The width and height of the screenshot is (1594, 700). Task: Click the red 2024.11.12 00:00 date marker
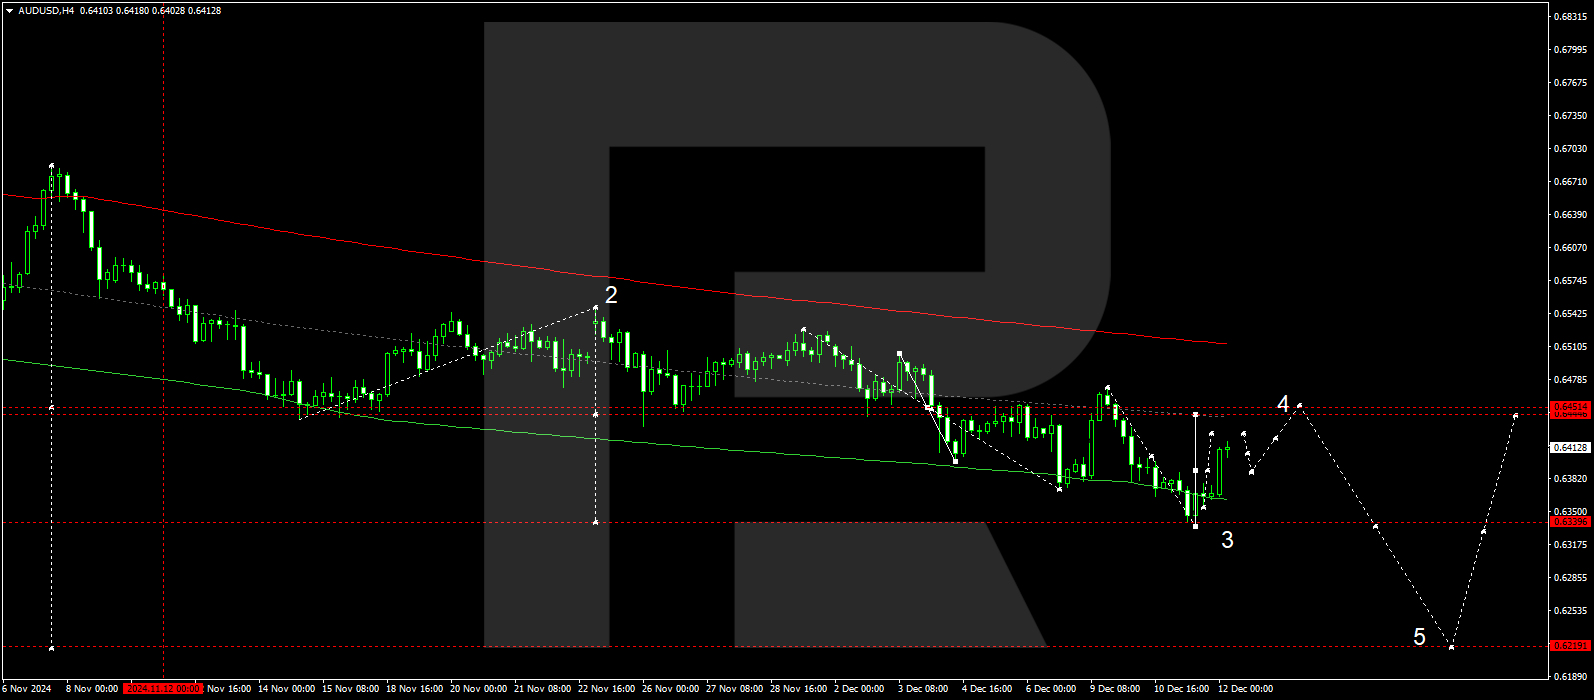click(x=164, y=689)
